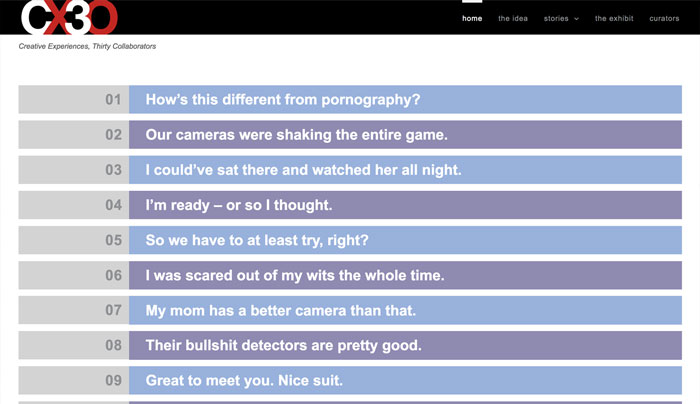700x404 pixels.
Task: Open story 'Our cameras were shaking the entire game'
Action: point(405,134)
